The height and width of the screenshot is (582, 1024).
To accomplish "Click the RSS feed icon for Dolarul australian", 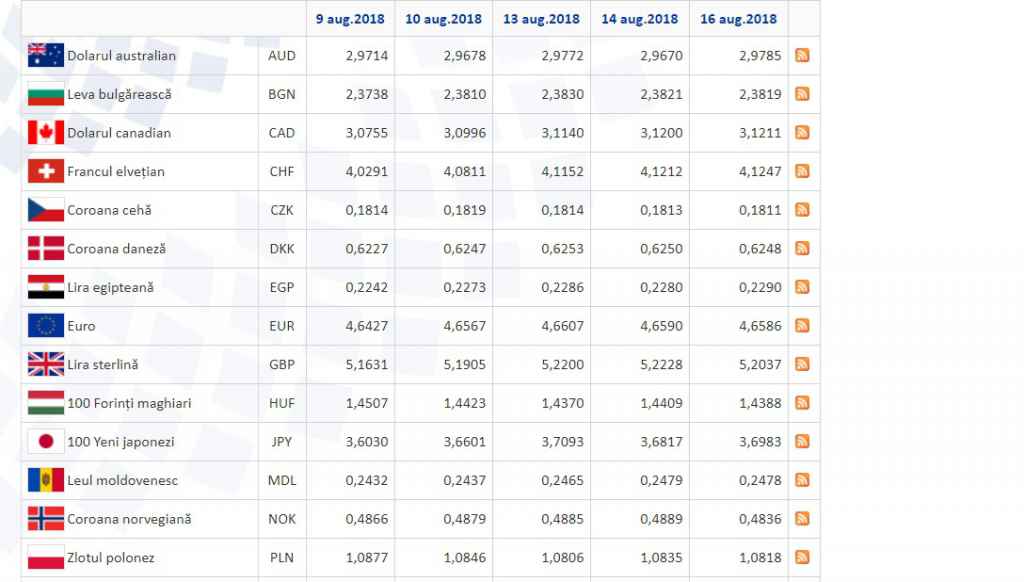I will 802,55.
